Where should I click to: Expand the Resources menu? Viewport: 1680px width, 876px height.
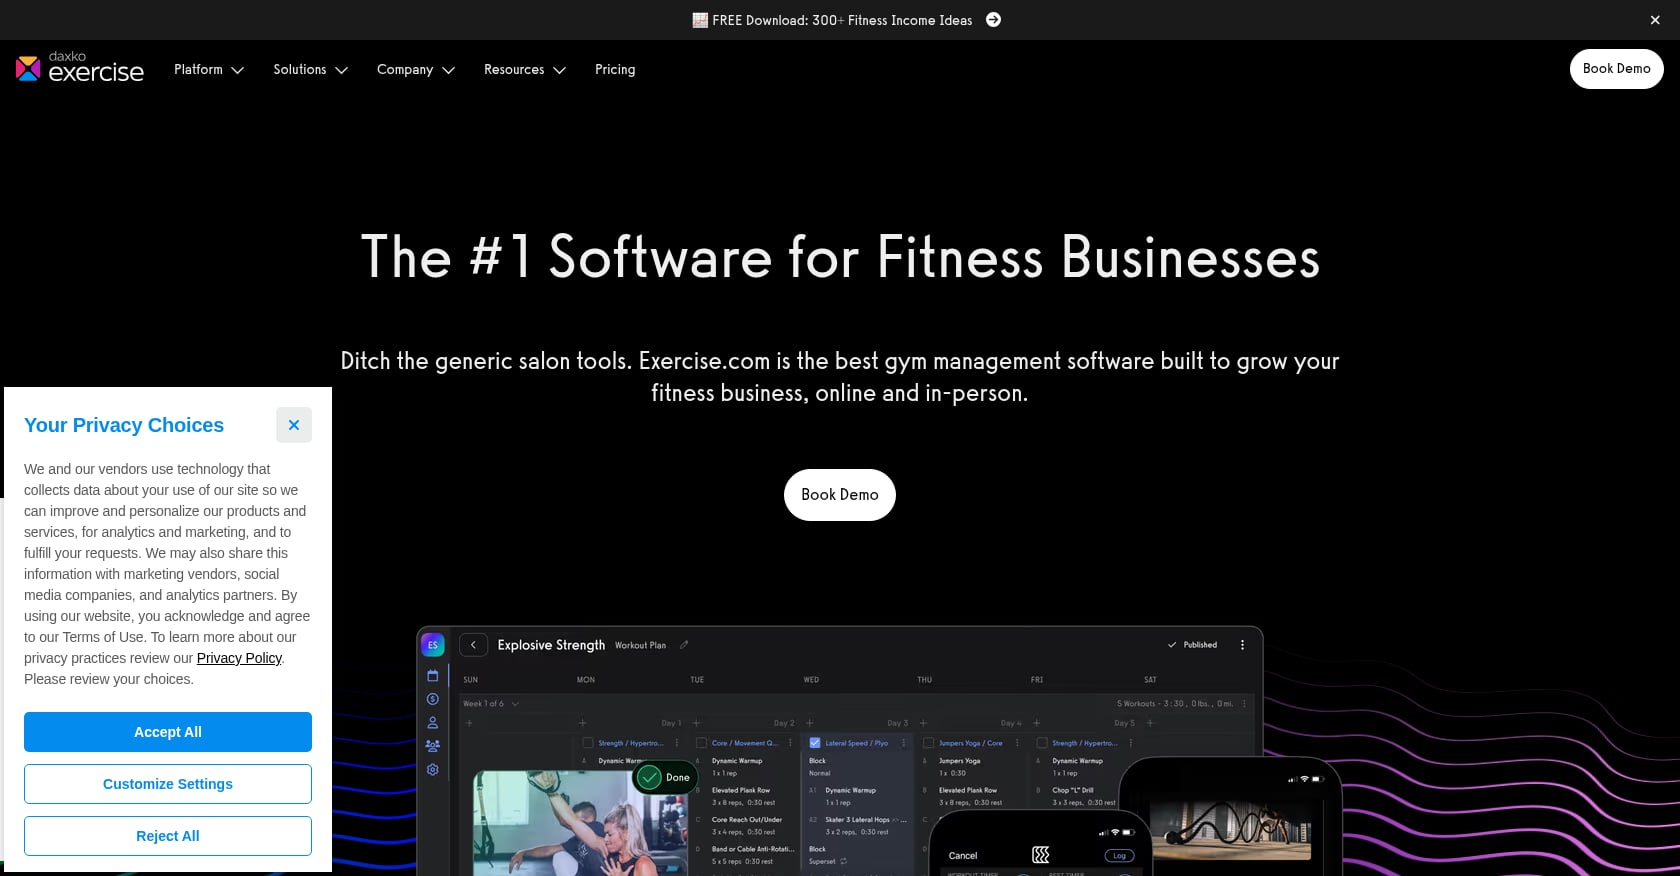525,69
